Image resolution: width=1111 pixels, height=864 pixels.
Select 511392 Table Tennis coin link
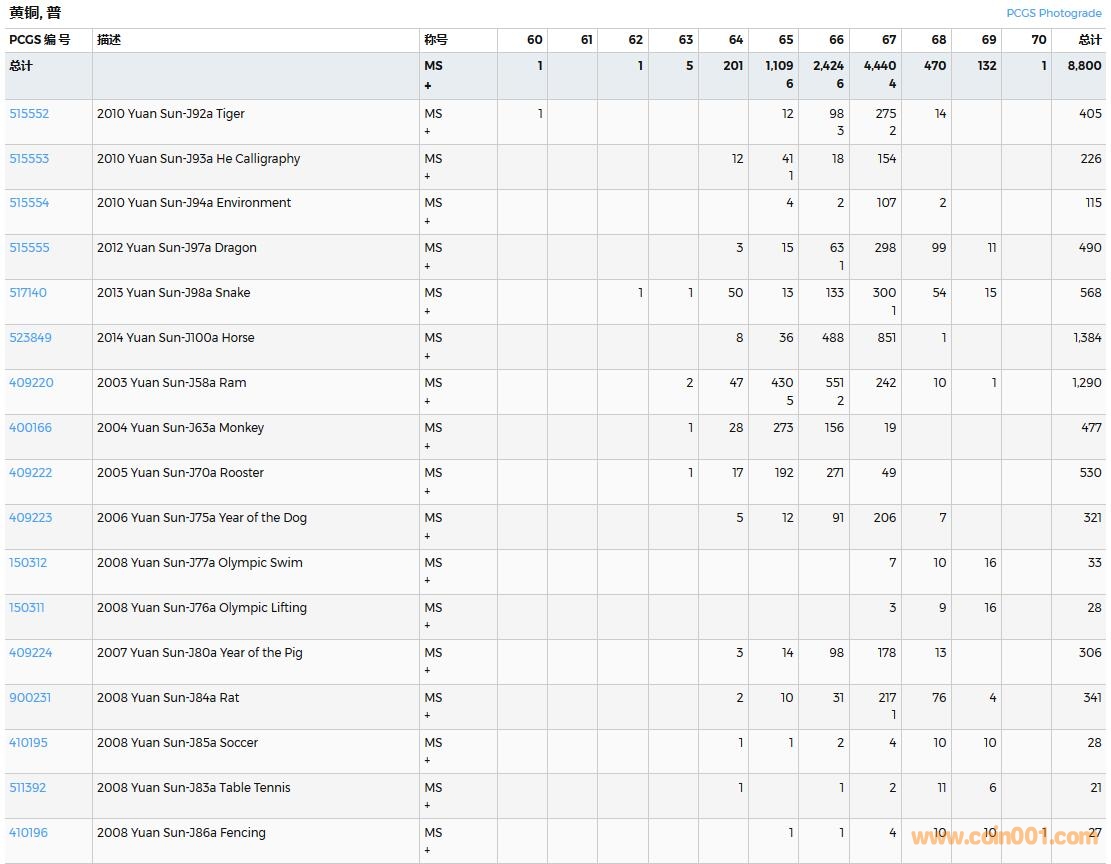coord(28,788)
